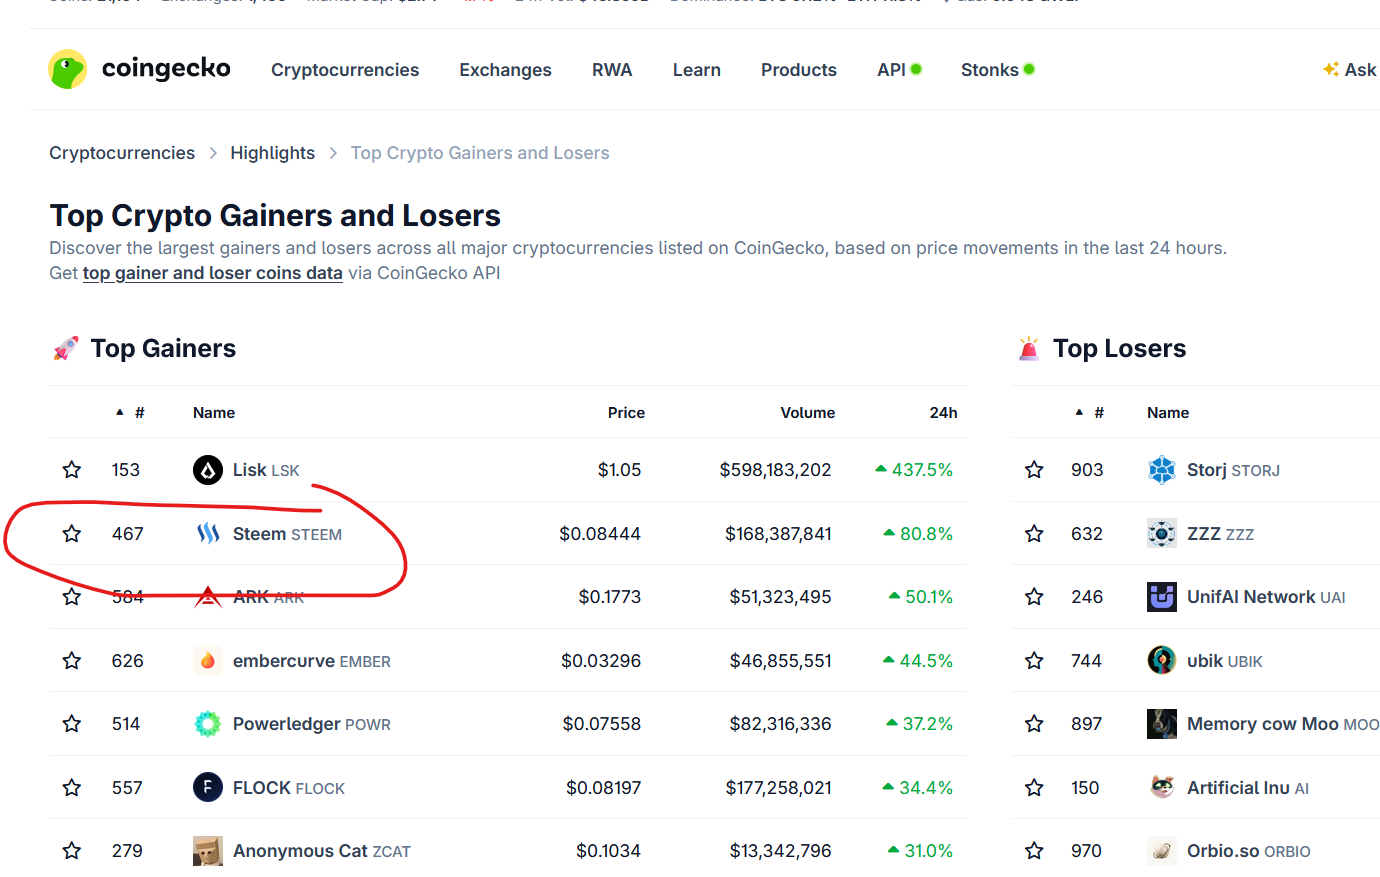Viewport: 1380px width, 877px height.
Task: Click the Anonymous Cat thumbnail icon
Action: tap(208, 851)
